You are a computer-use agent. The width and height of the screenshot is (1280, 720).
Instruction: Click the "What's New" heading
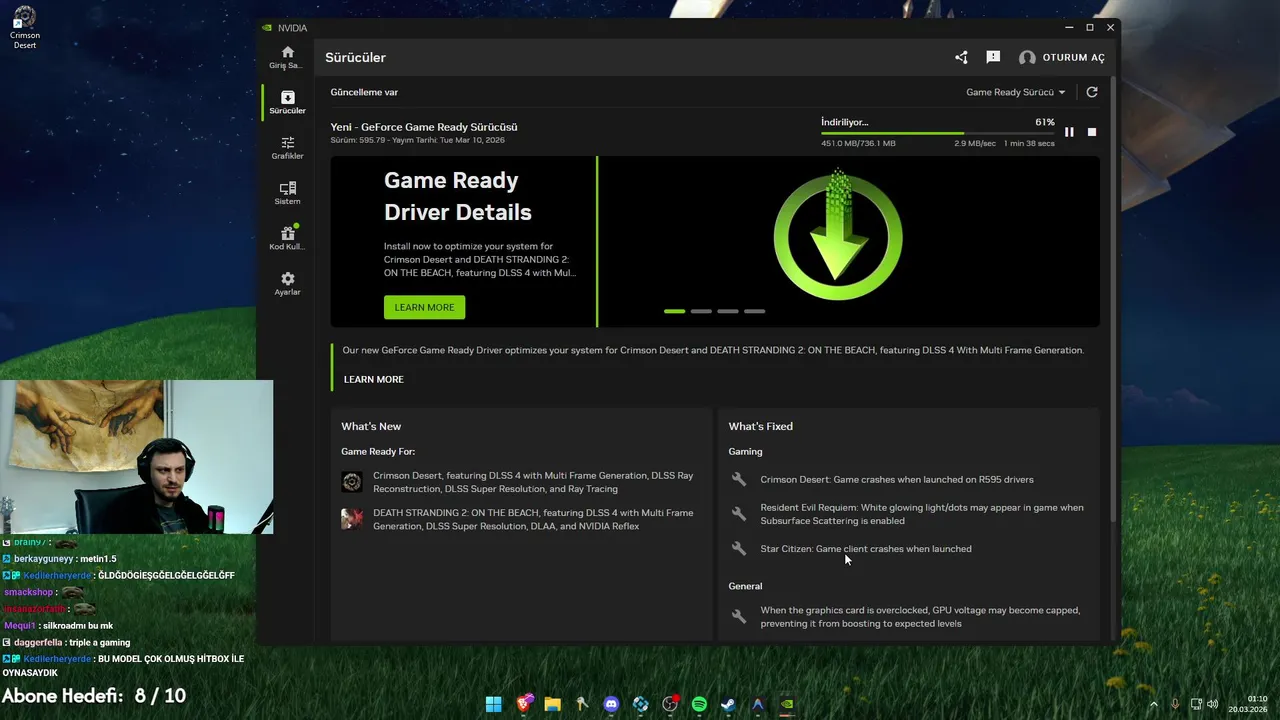click(371, 426)
